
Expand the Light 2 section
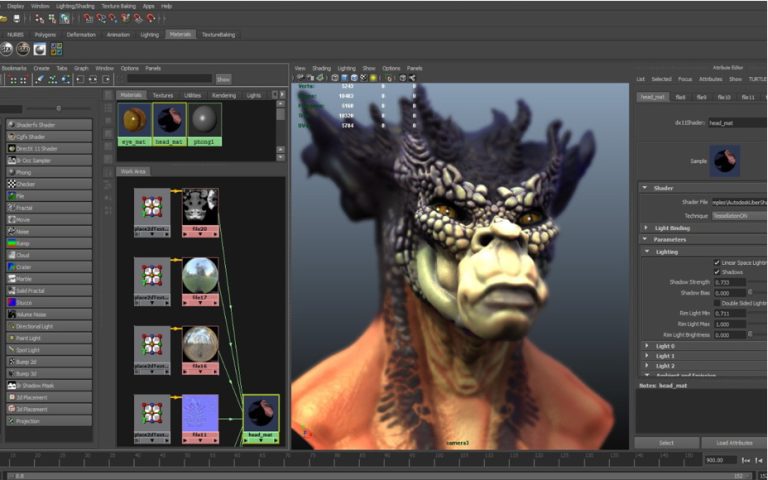[647, 365]
